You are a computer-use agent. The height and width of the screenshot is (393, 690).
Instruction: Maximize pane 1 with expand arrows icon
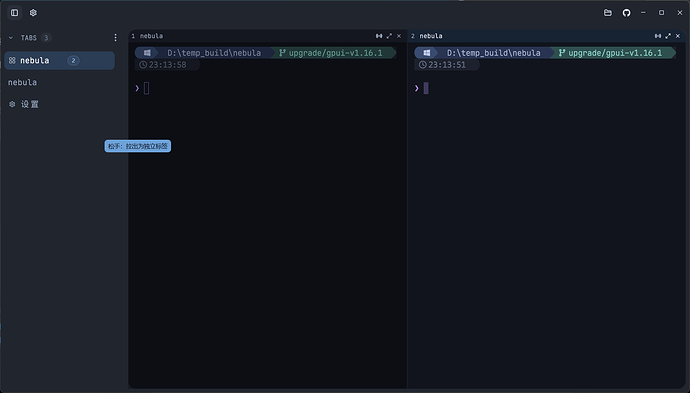[389, 36]
